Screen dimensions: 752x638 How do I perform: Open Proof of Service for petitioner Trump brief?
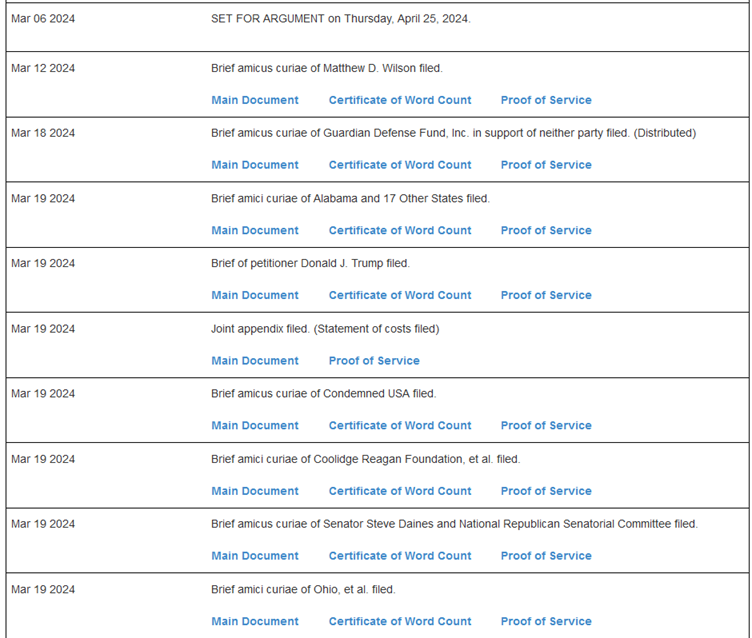(x=546, y=295)
